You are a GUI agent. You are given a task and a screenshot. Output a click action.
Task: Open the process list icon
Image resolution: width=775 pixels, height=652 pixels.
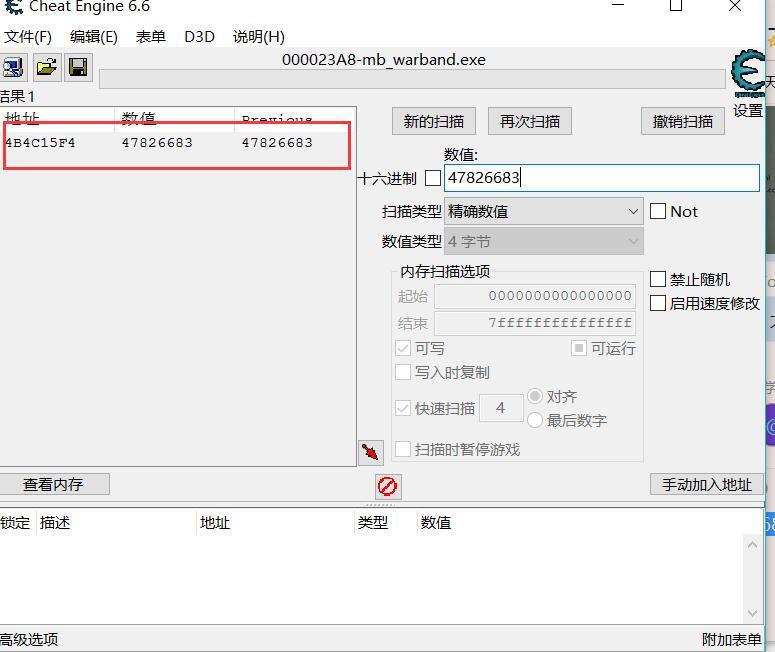coord(13,67)
